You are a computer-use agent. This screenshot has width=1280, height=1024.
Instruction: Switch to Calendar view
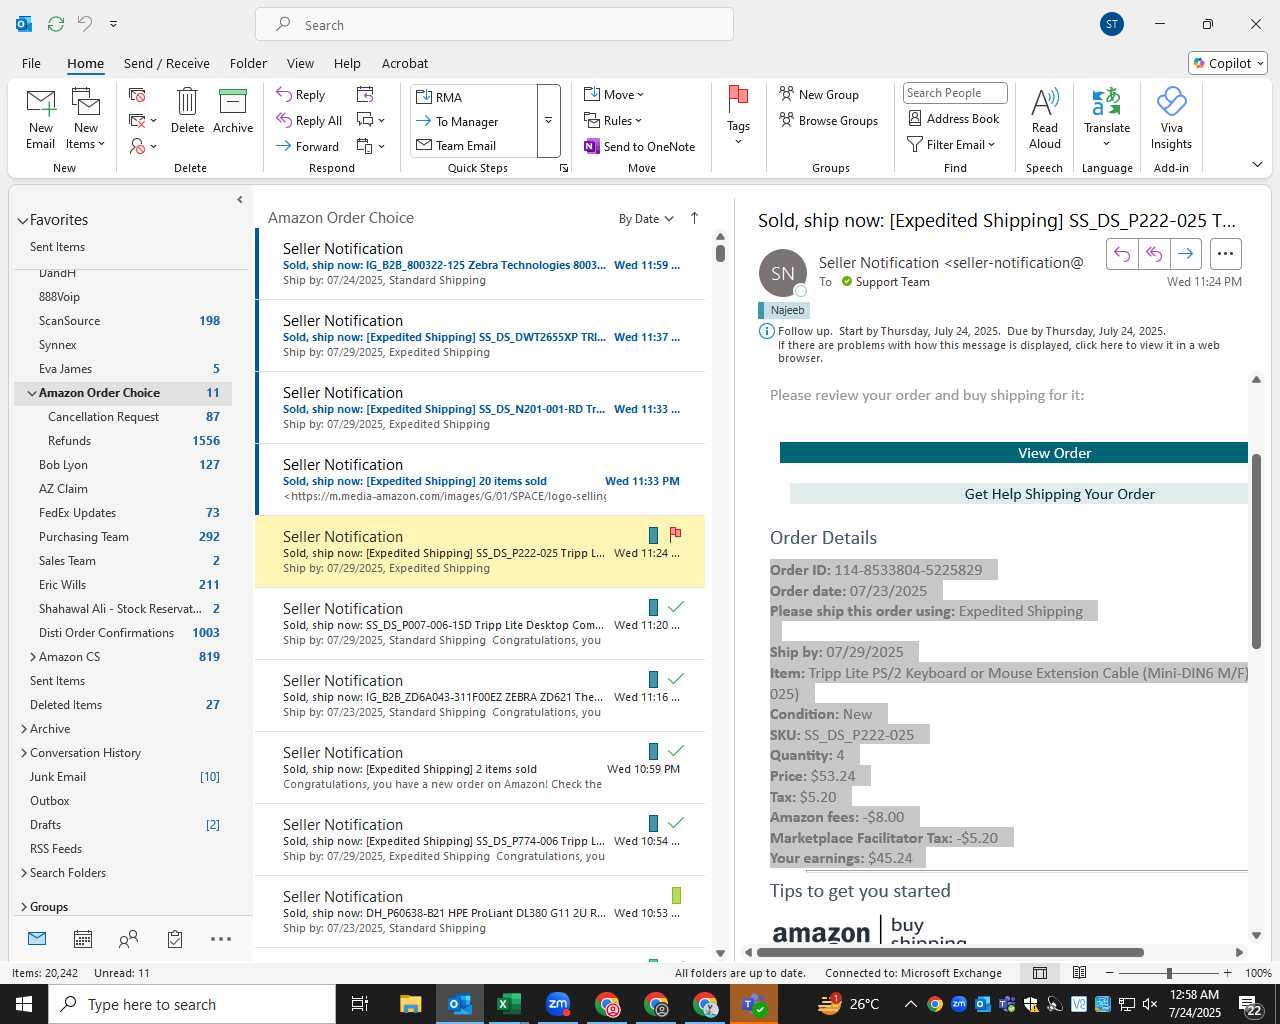tap(83, 939)
